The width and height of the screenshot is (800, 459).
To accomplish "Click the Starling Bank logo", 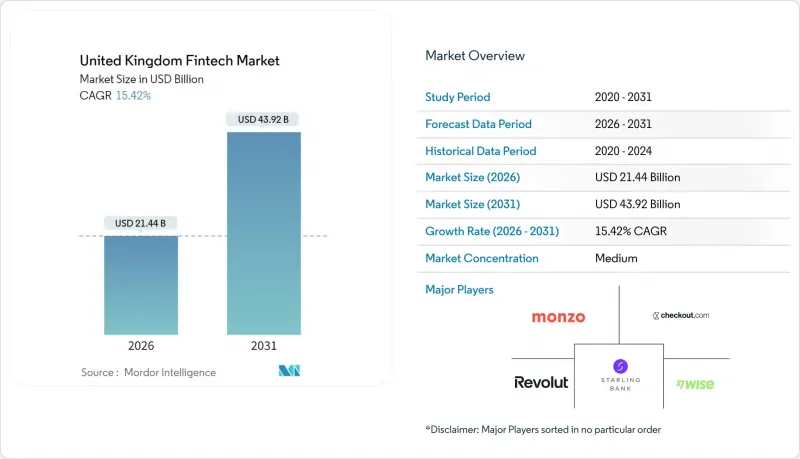I will click(x=619, y=374).
